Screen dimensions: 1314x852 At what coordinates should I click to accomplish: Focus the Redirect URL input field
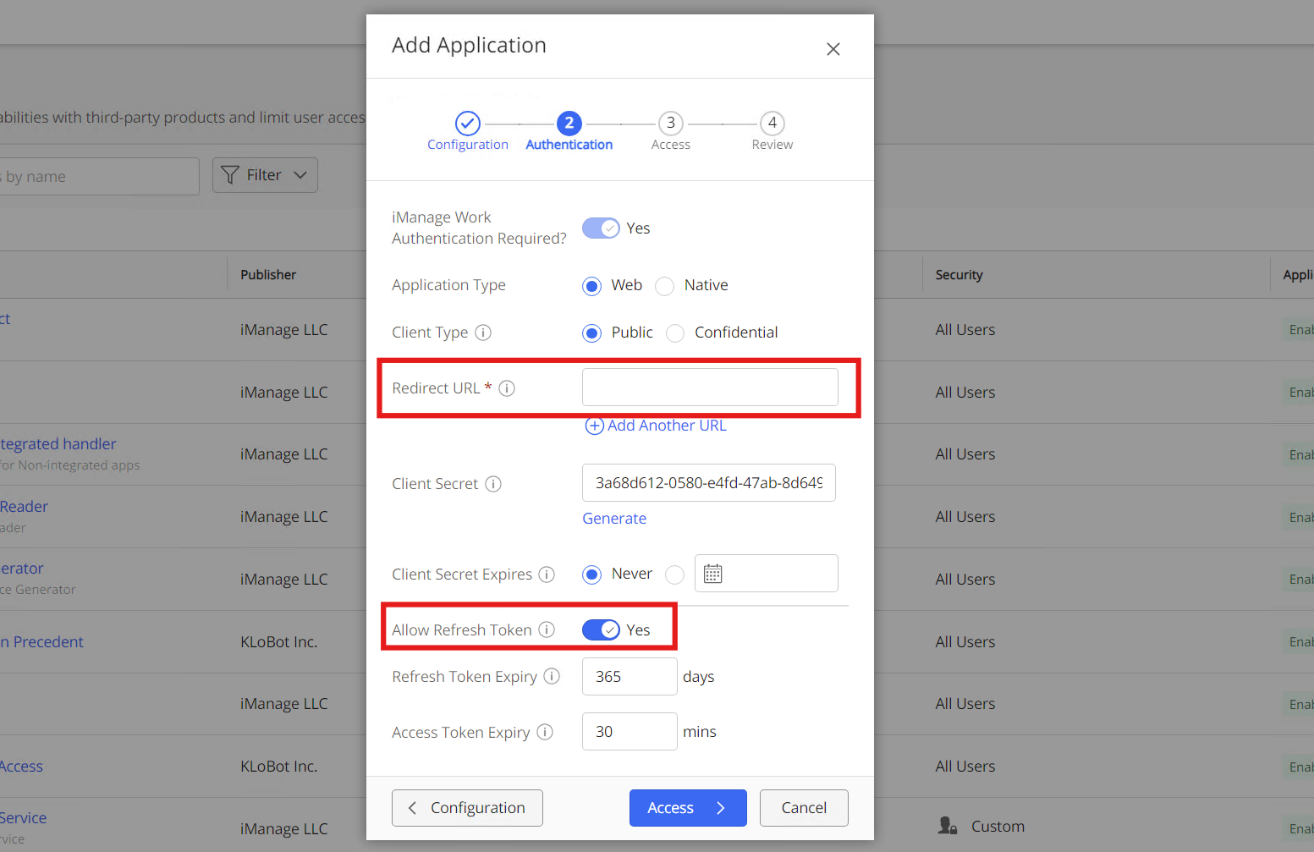click(710, 387)
